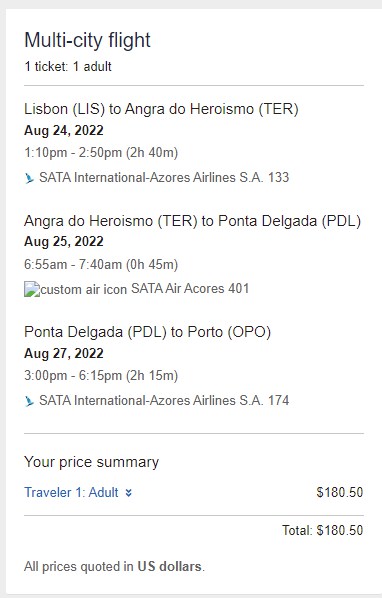Click Angra do Heroismo to Ponta Delgada route
The width and height of the screenshot is (382, 598).
click(x=193, y=221)
